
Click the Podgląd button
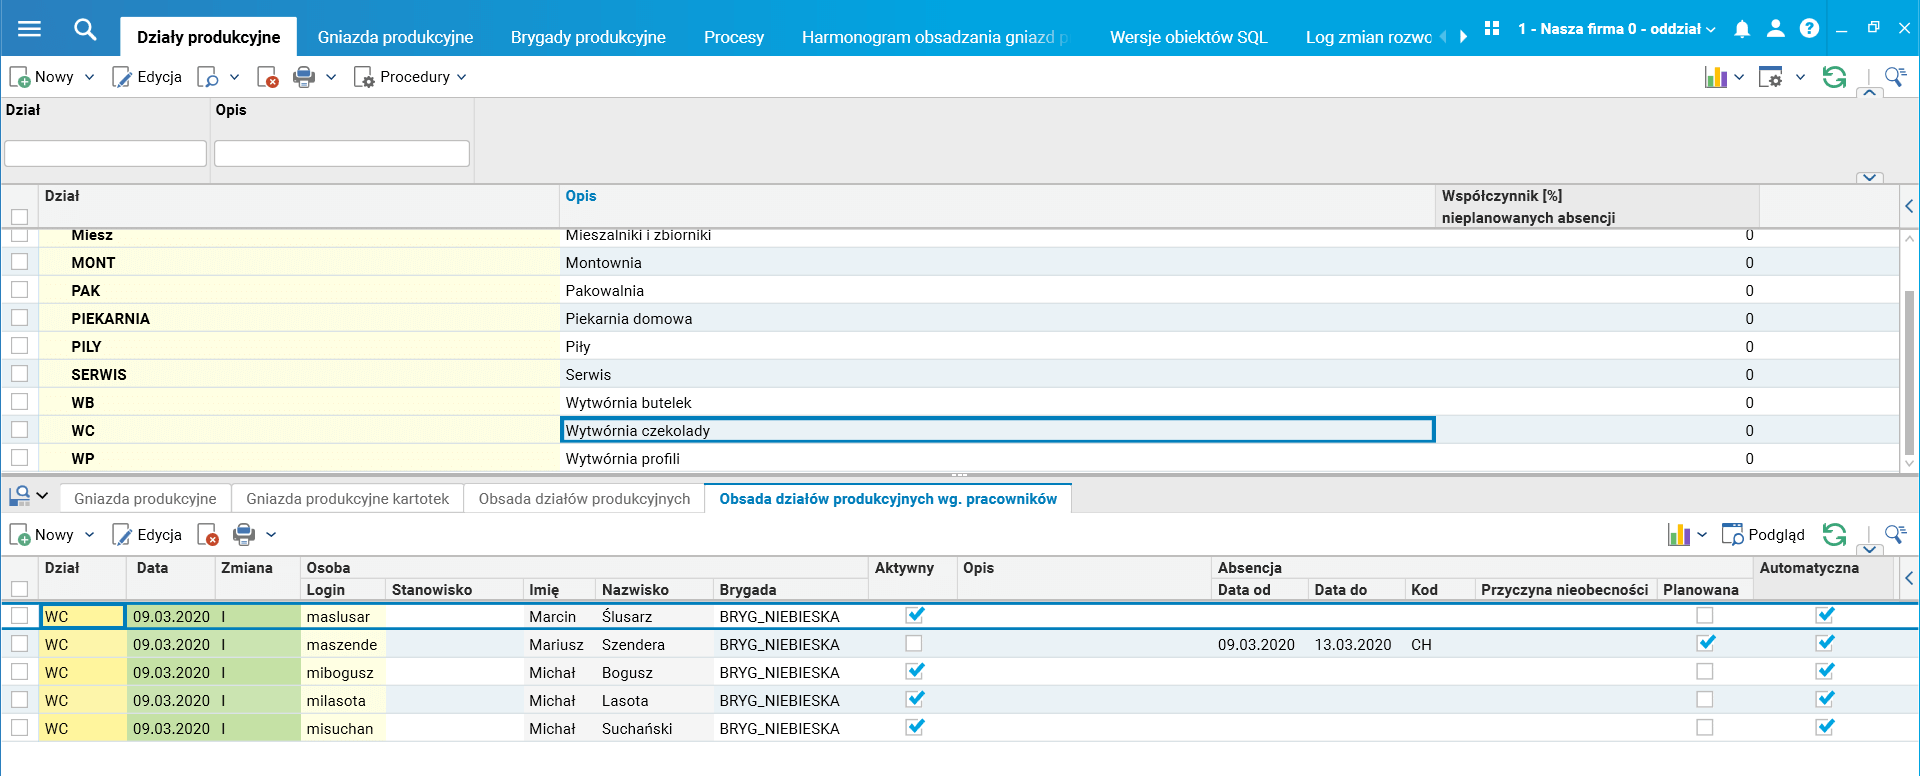1763,535
